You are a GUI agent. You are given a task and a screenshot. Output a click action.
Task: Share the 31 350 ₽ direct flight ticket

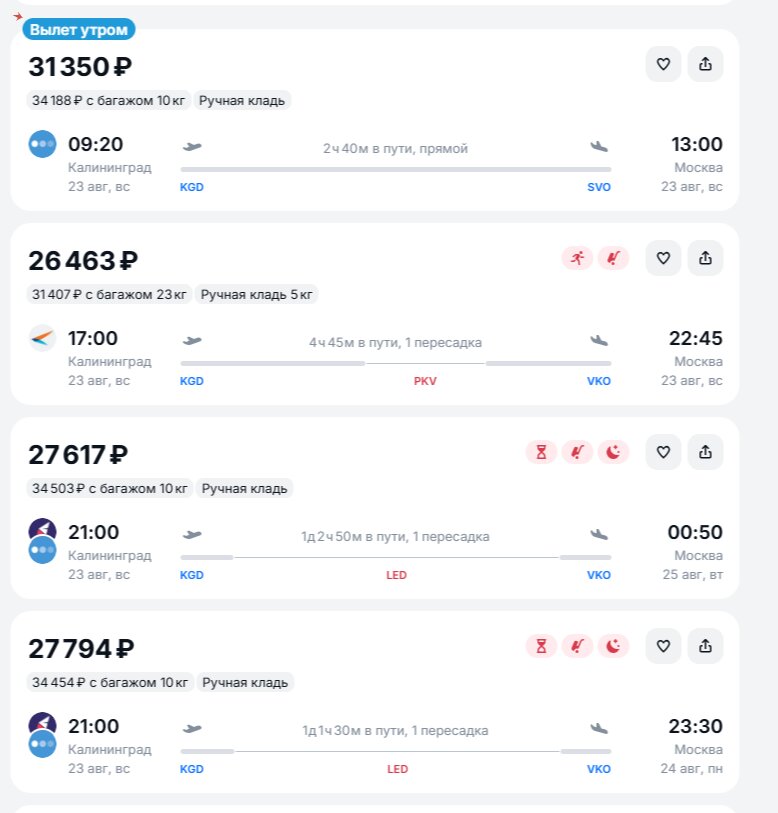point(705,64)
